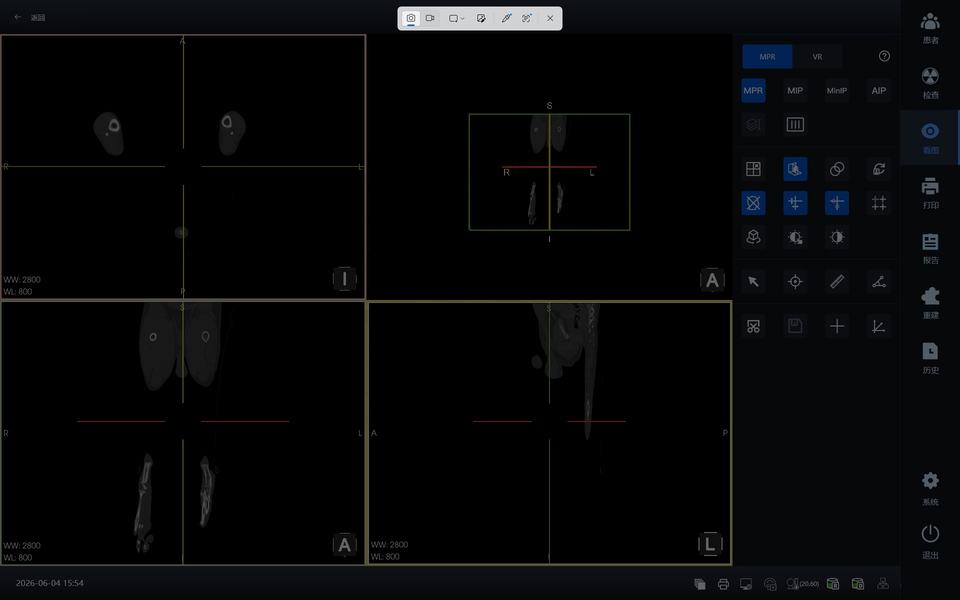Click the monitor icon in status bar
The width and height of the screenshot is (960, 600).
point(746,583)
